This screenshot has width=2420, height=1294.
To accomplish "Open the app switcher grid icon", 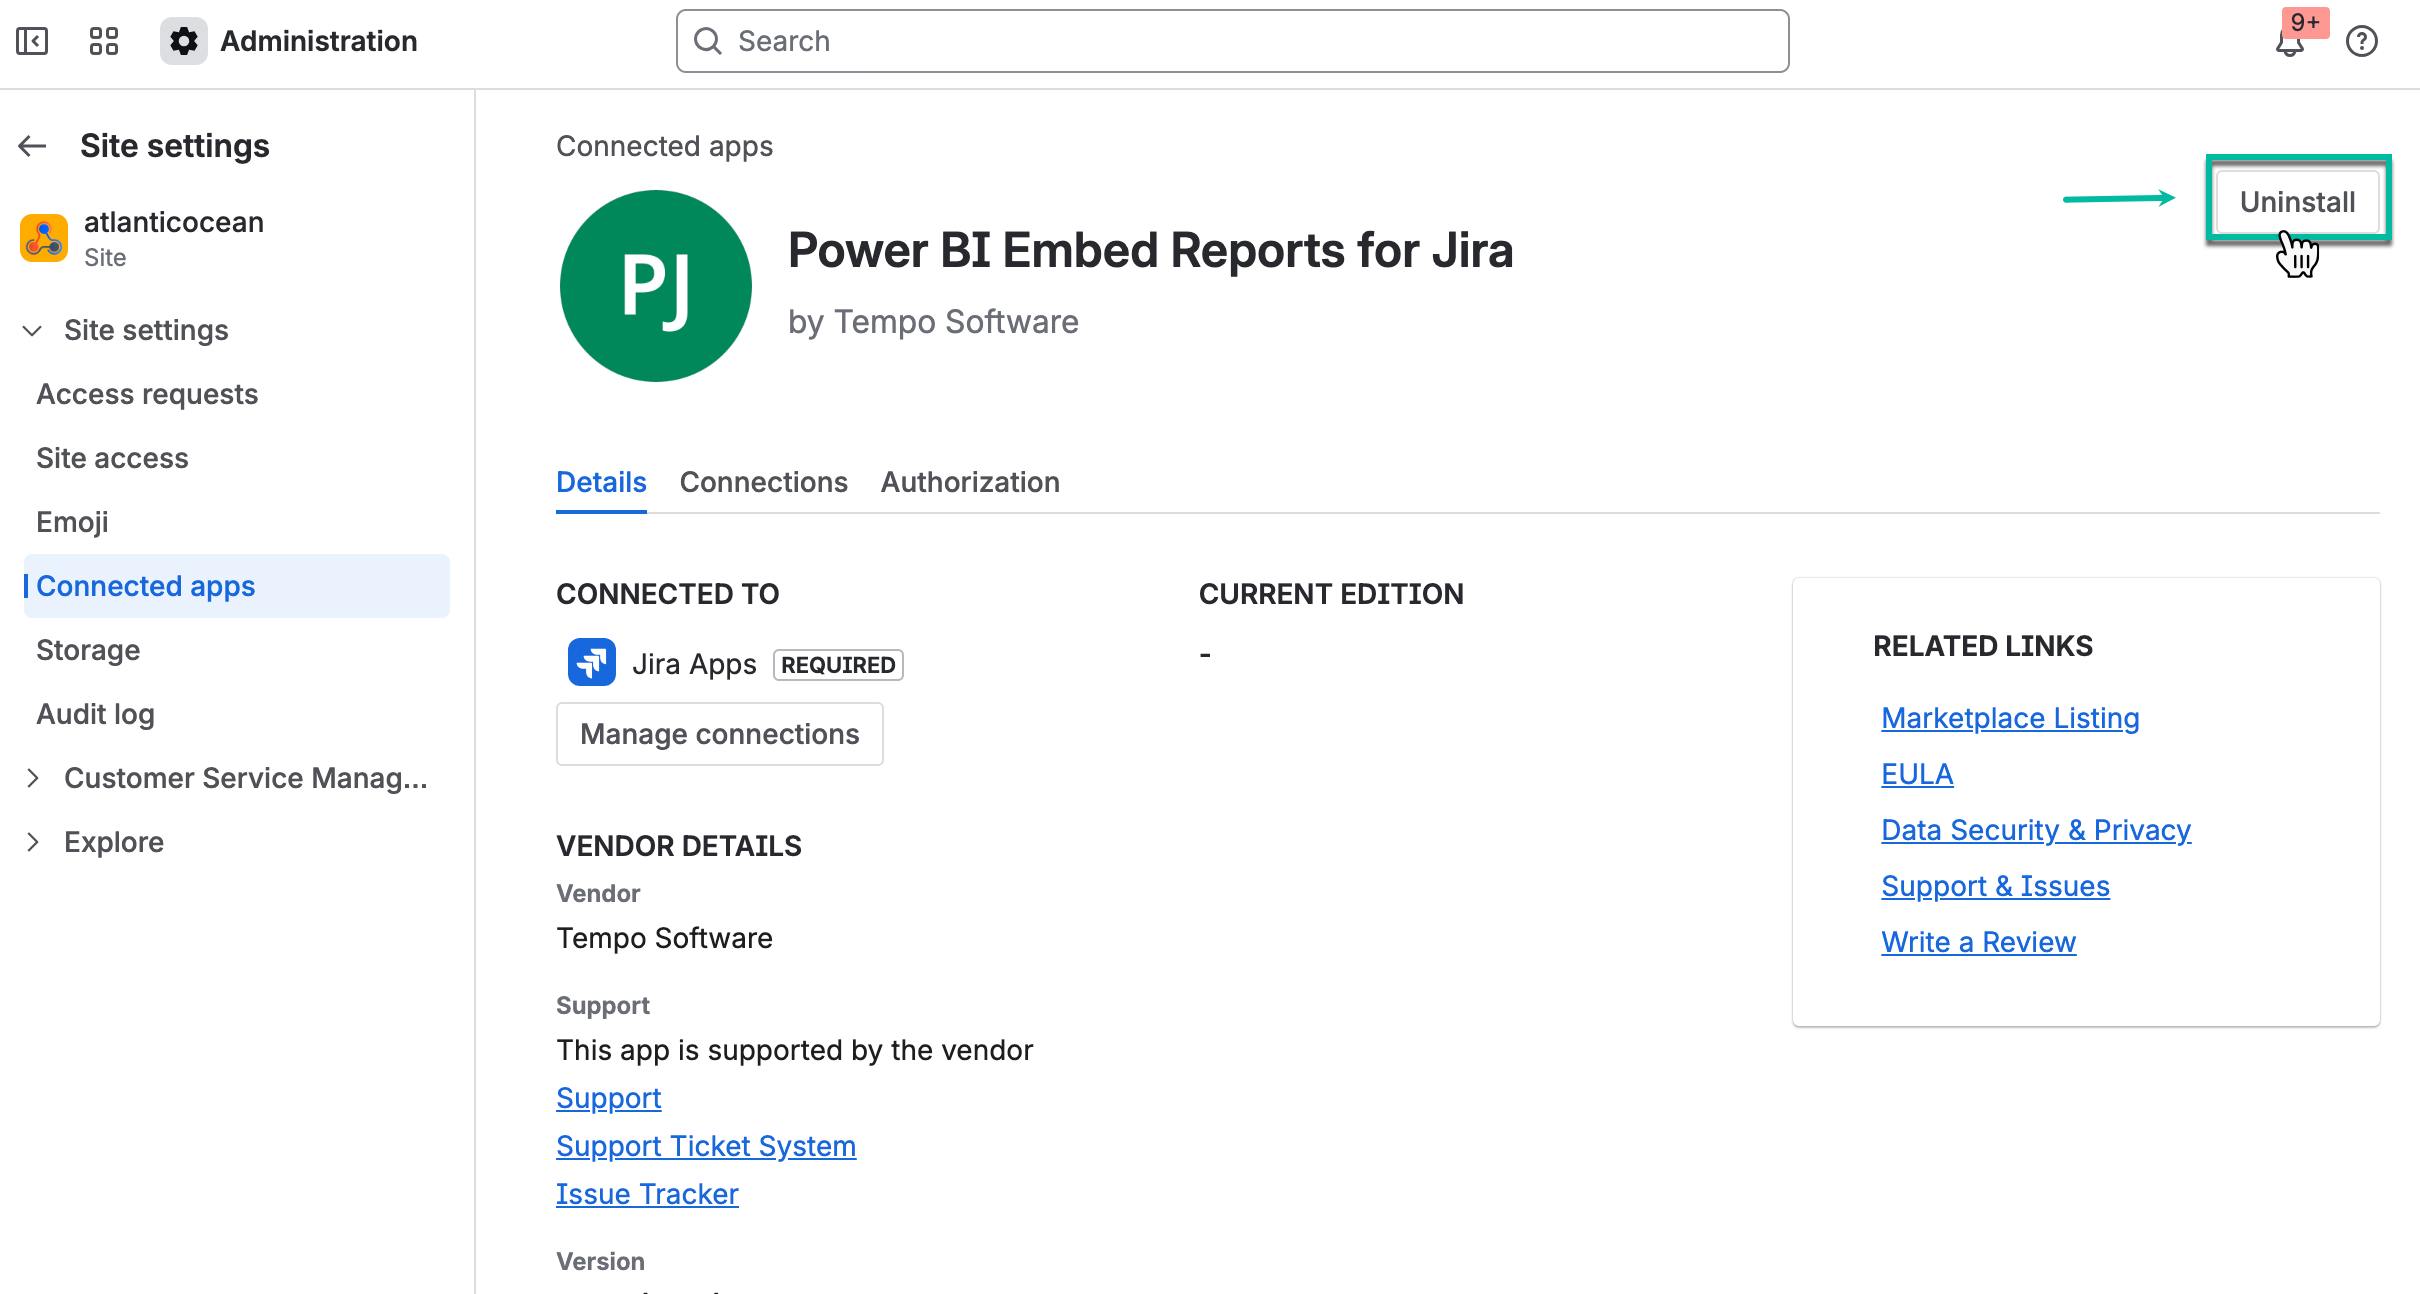I will point(104,41).
